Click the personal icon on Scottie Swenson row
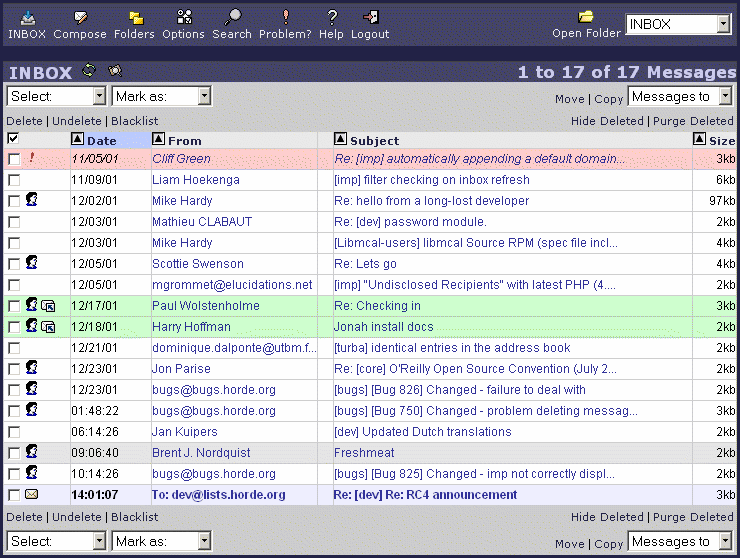This screenshot has height=558, width=740. [32, 262]
